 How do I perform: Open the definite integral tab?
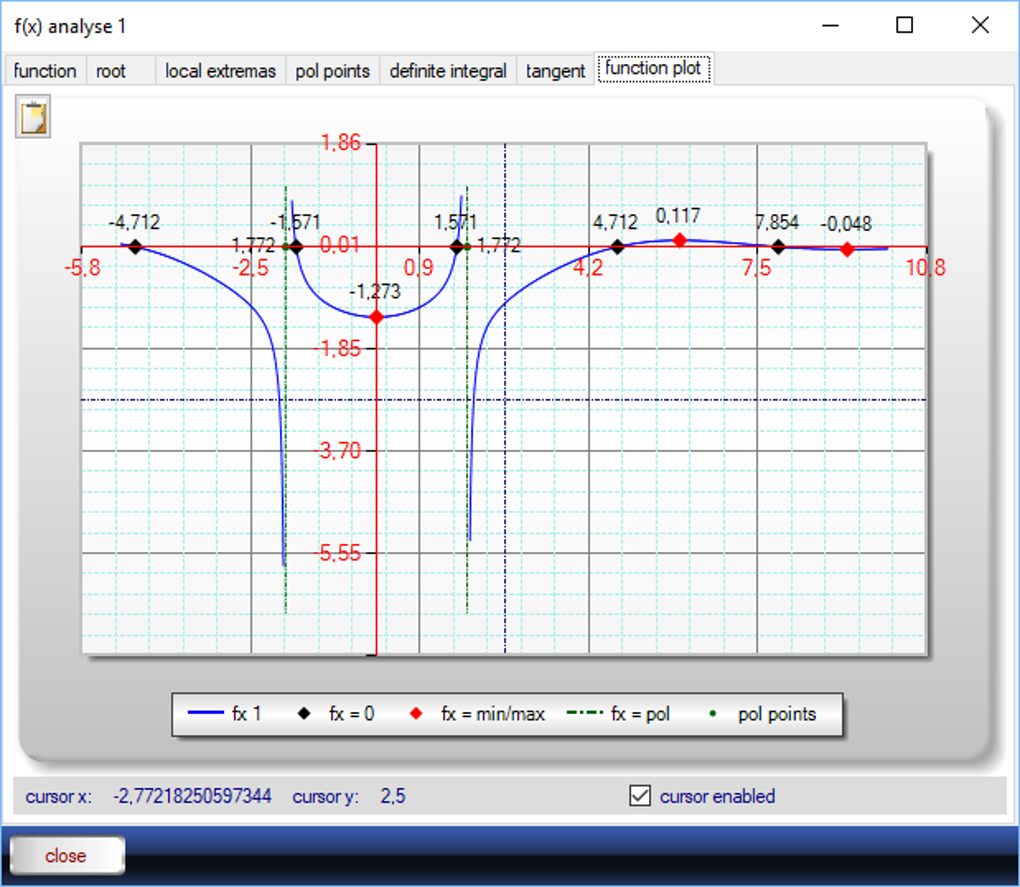pyautogui.click(x=448, y=70)
